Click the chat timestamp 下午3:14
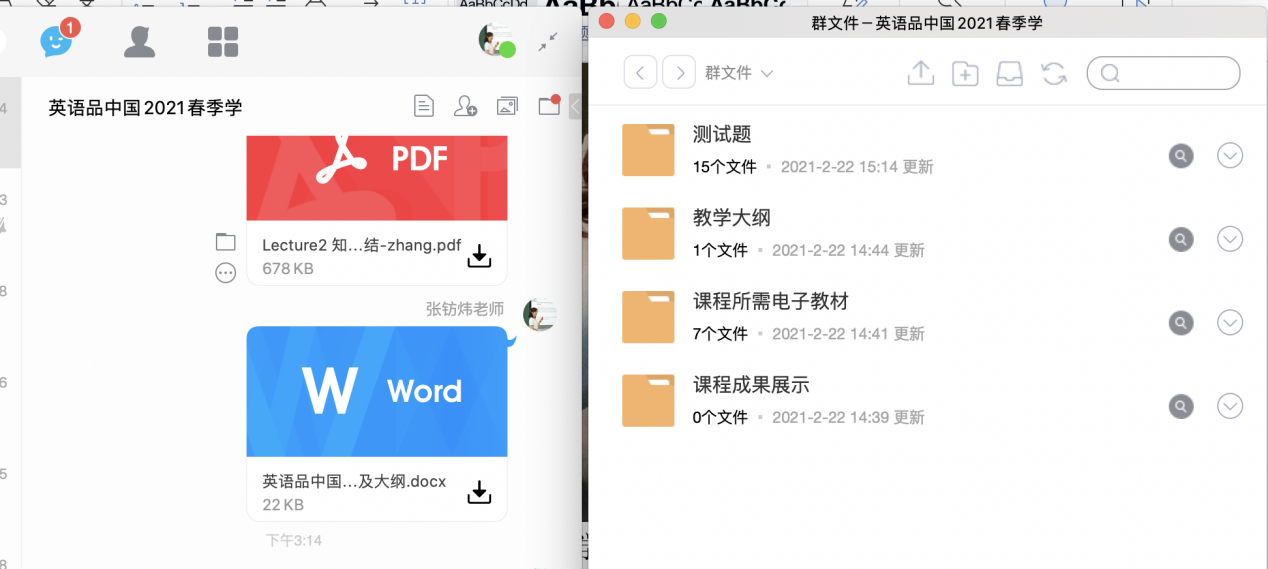The image size is (1268, 569). pyautogui.click(x=294, y=540)
